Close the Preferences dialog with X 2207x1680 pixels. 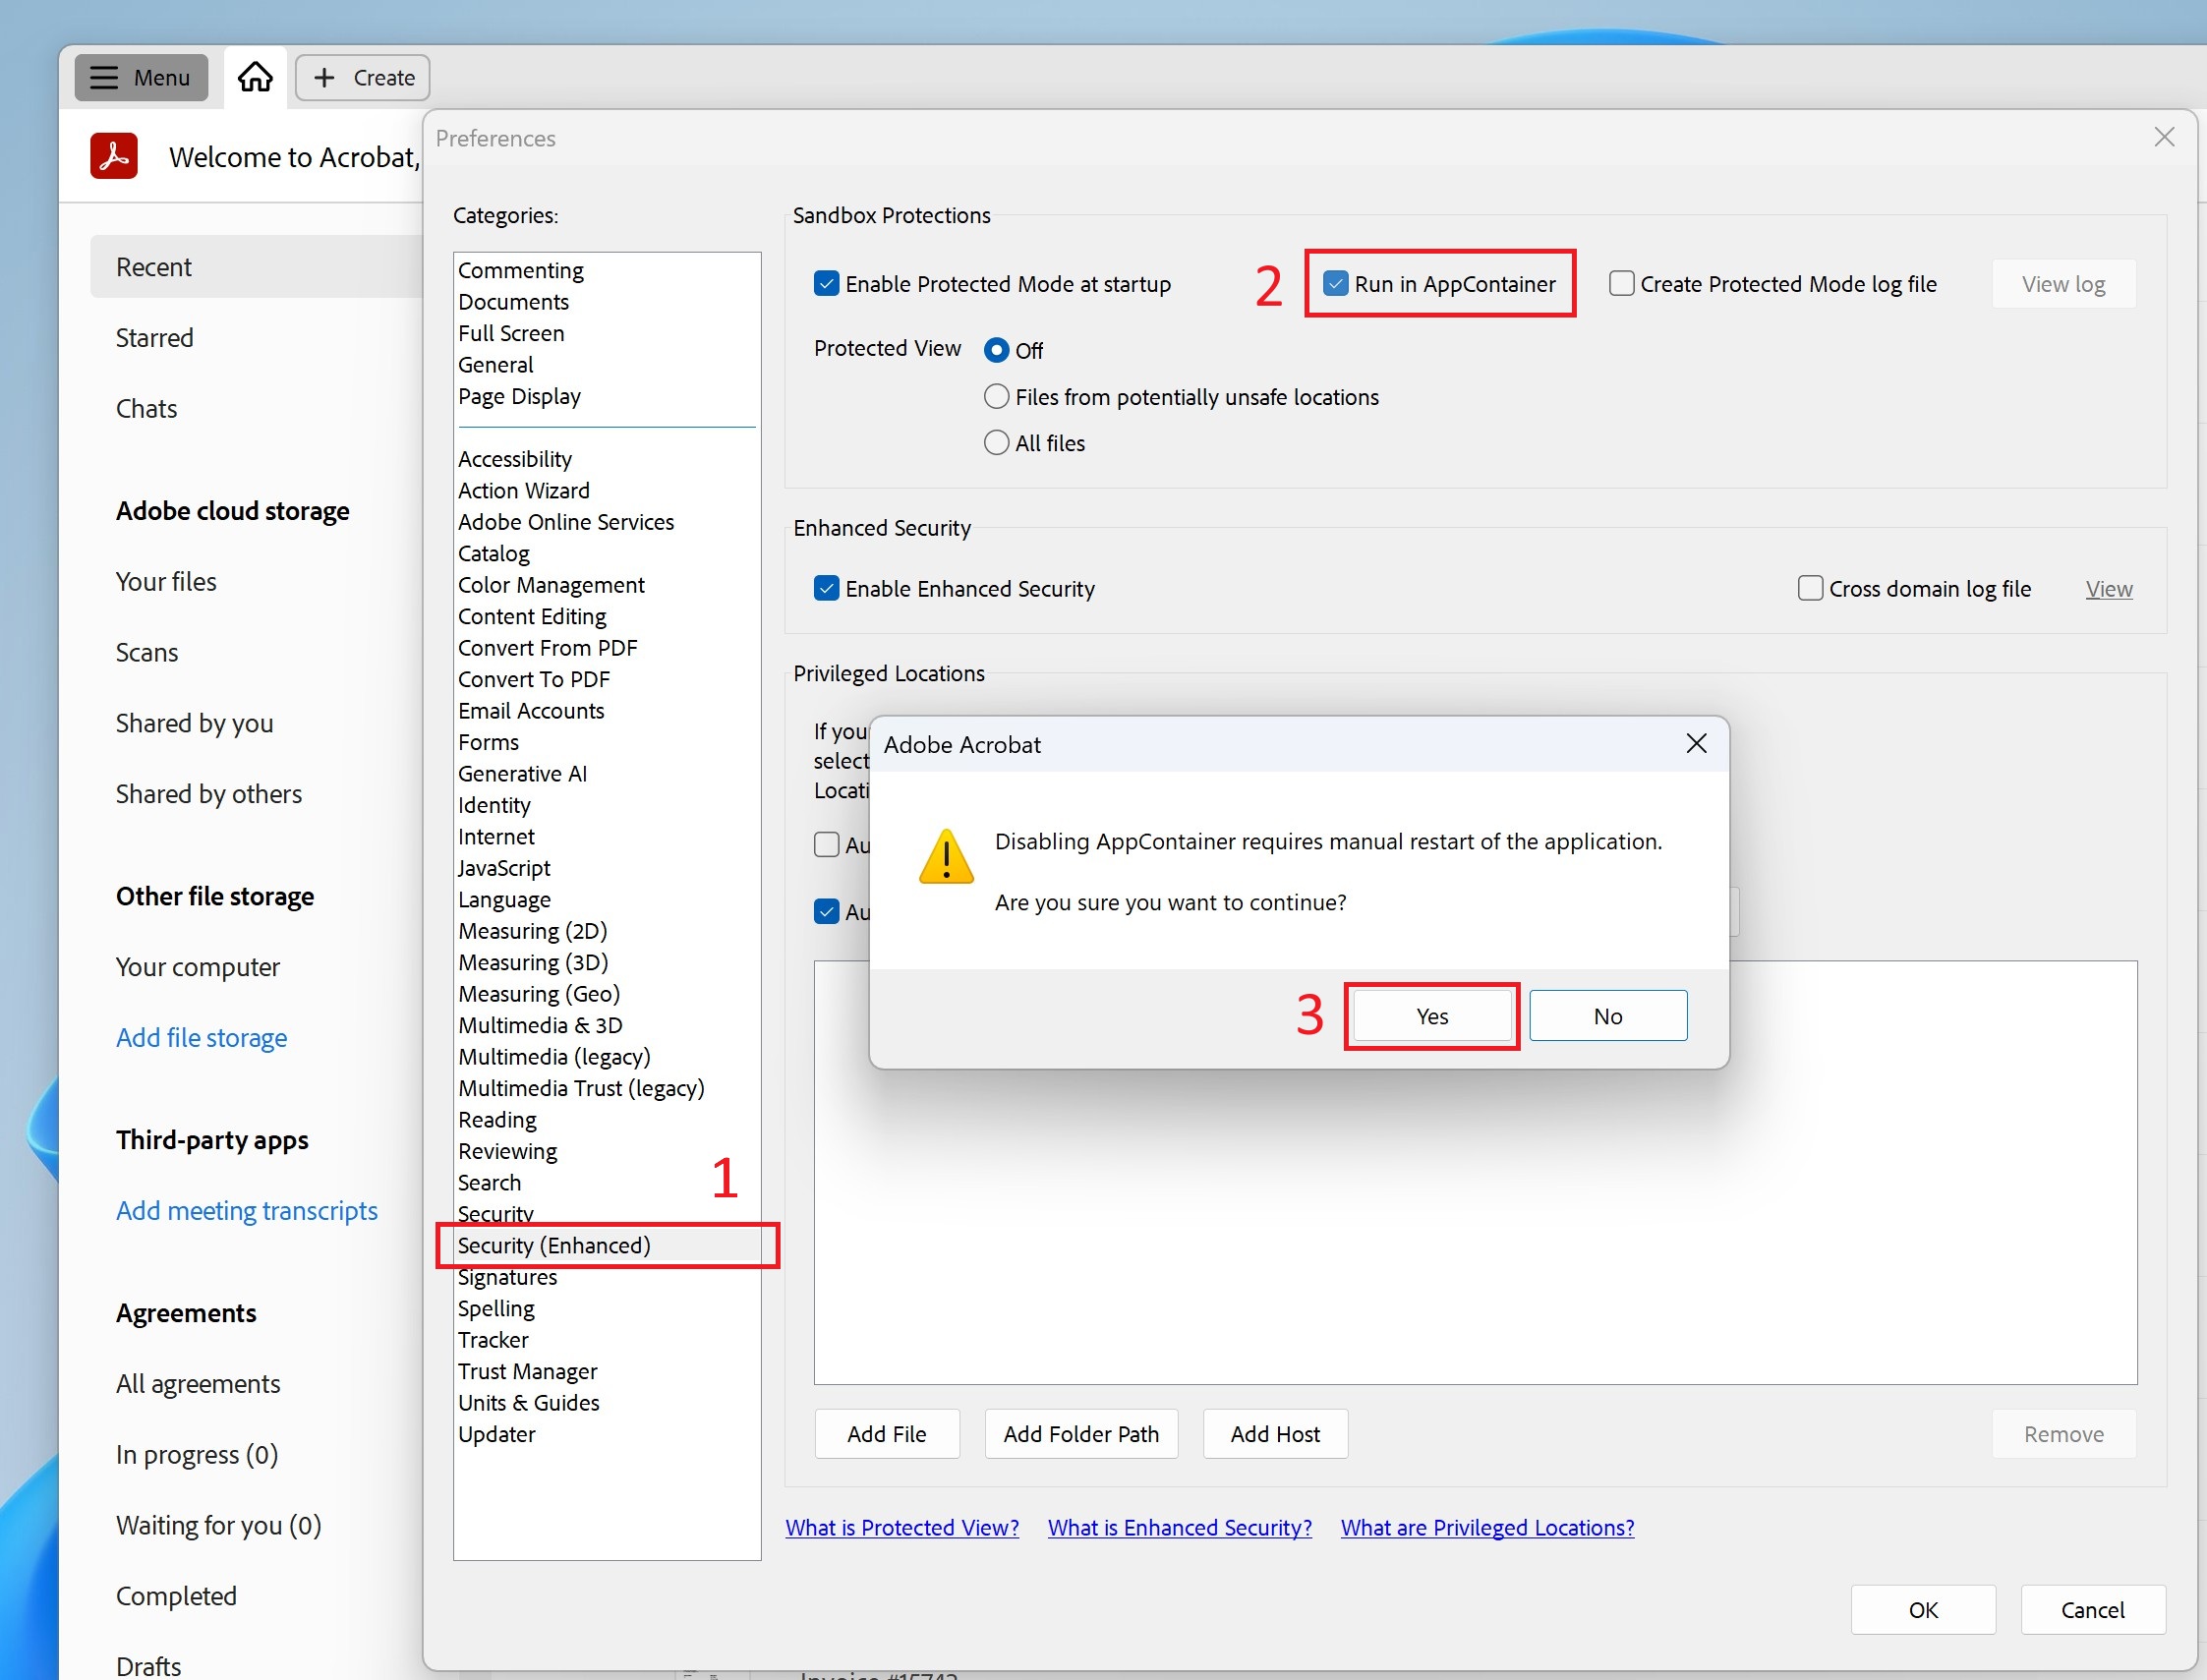(2164, 137)
